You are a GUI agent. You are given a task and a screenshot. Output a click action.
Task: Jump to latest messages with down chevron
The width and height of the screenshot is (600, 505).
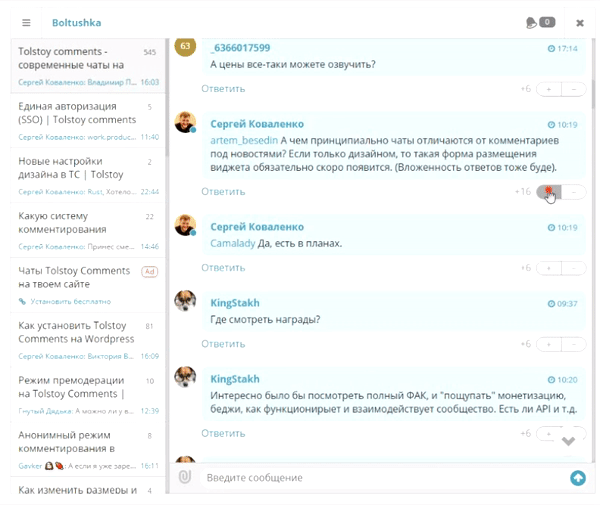point(568,441)
